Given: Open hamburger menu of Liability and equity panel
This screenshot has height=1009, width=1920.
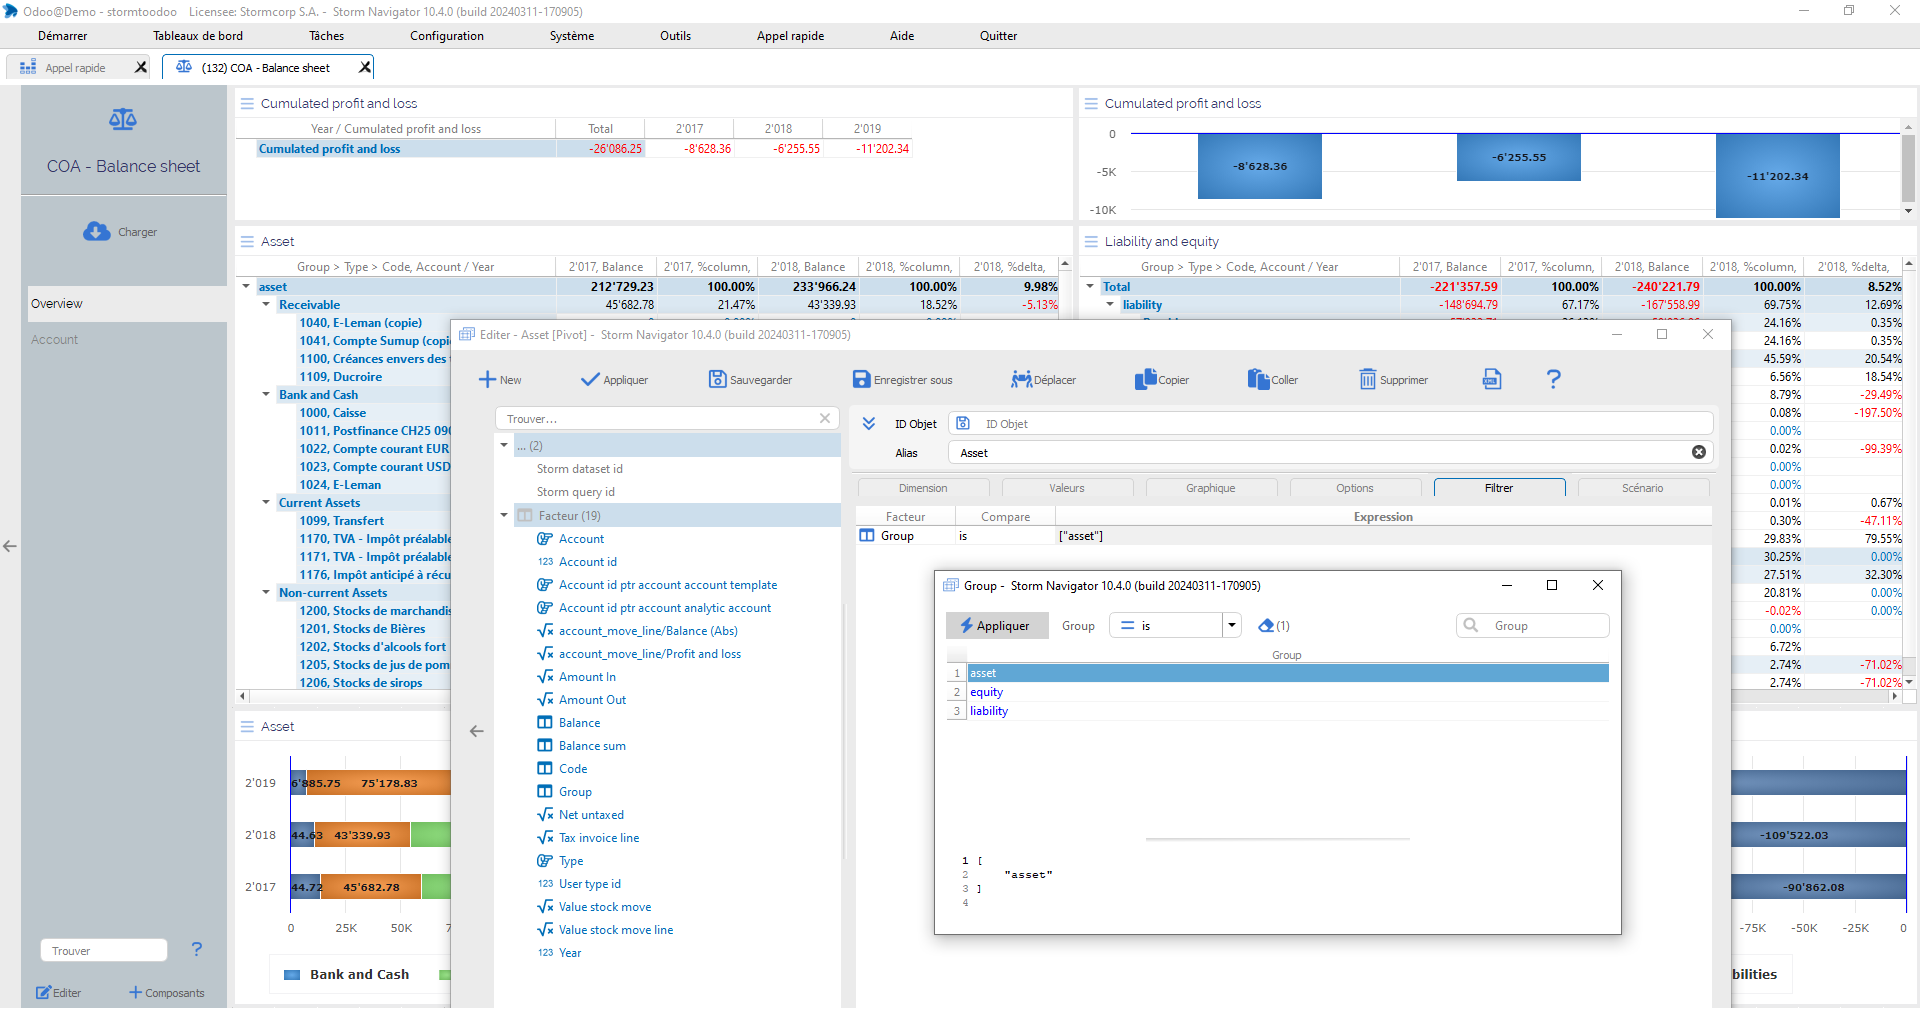Looking at the screenshot, I should point(1091,241).
